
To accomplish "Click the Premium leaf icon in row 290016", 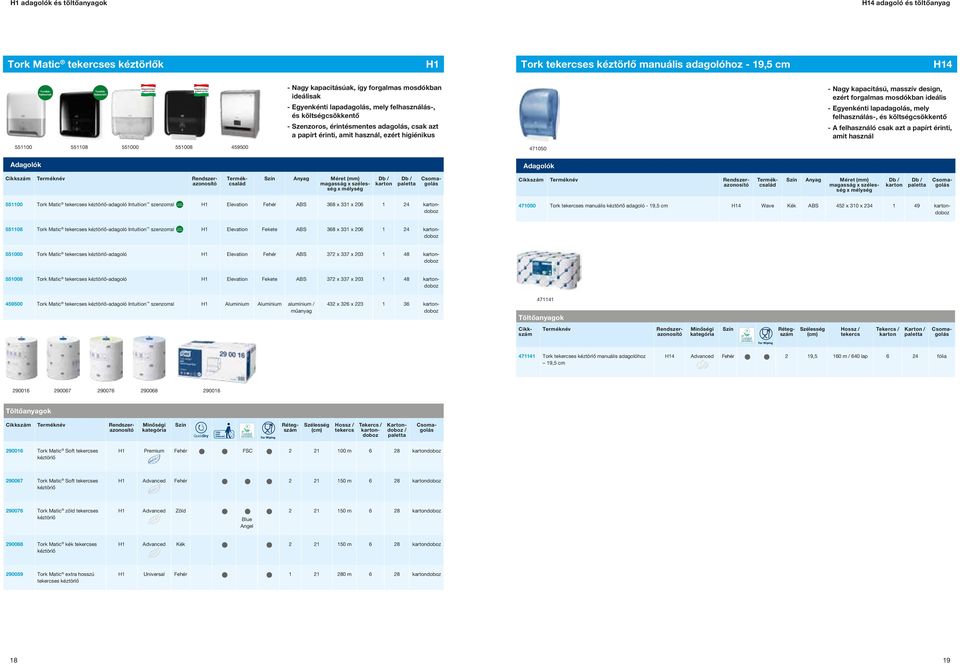I will point(154,458).
